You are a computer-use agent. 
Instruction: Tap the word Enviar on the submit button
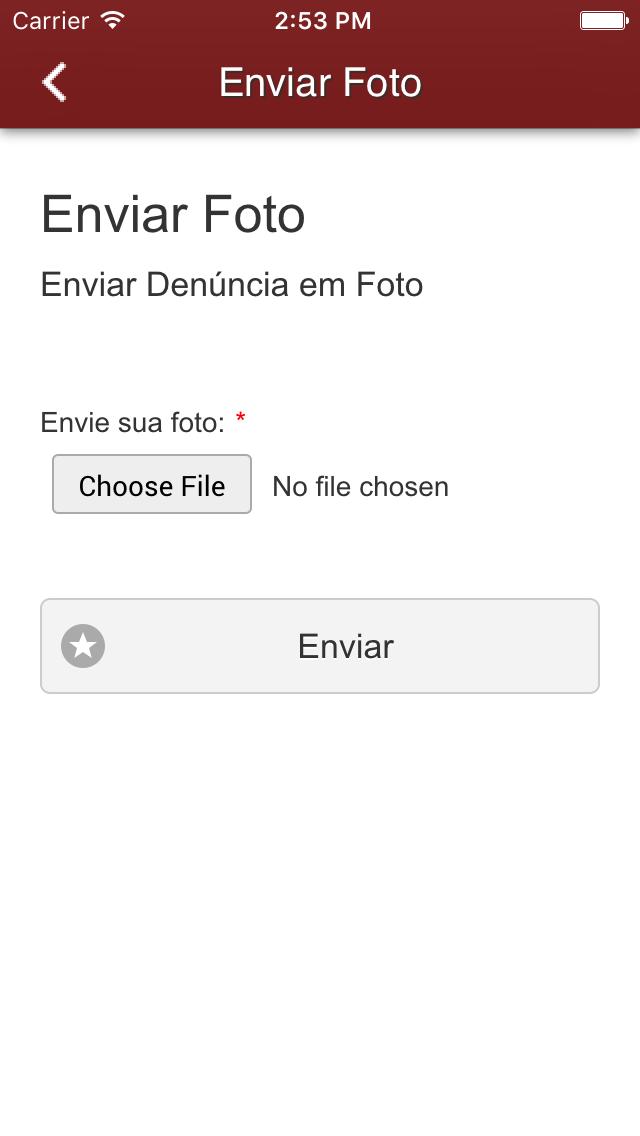coord(346,646)
